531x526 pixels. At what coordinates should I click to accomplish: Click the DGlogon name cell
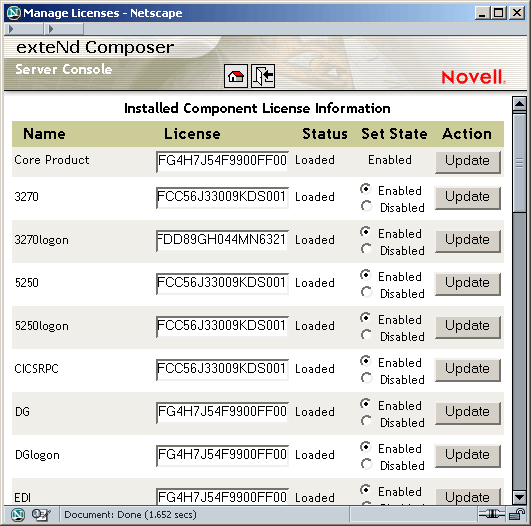(x=37, y=455)
